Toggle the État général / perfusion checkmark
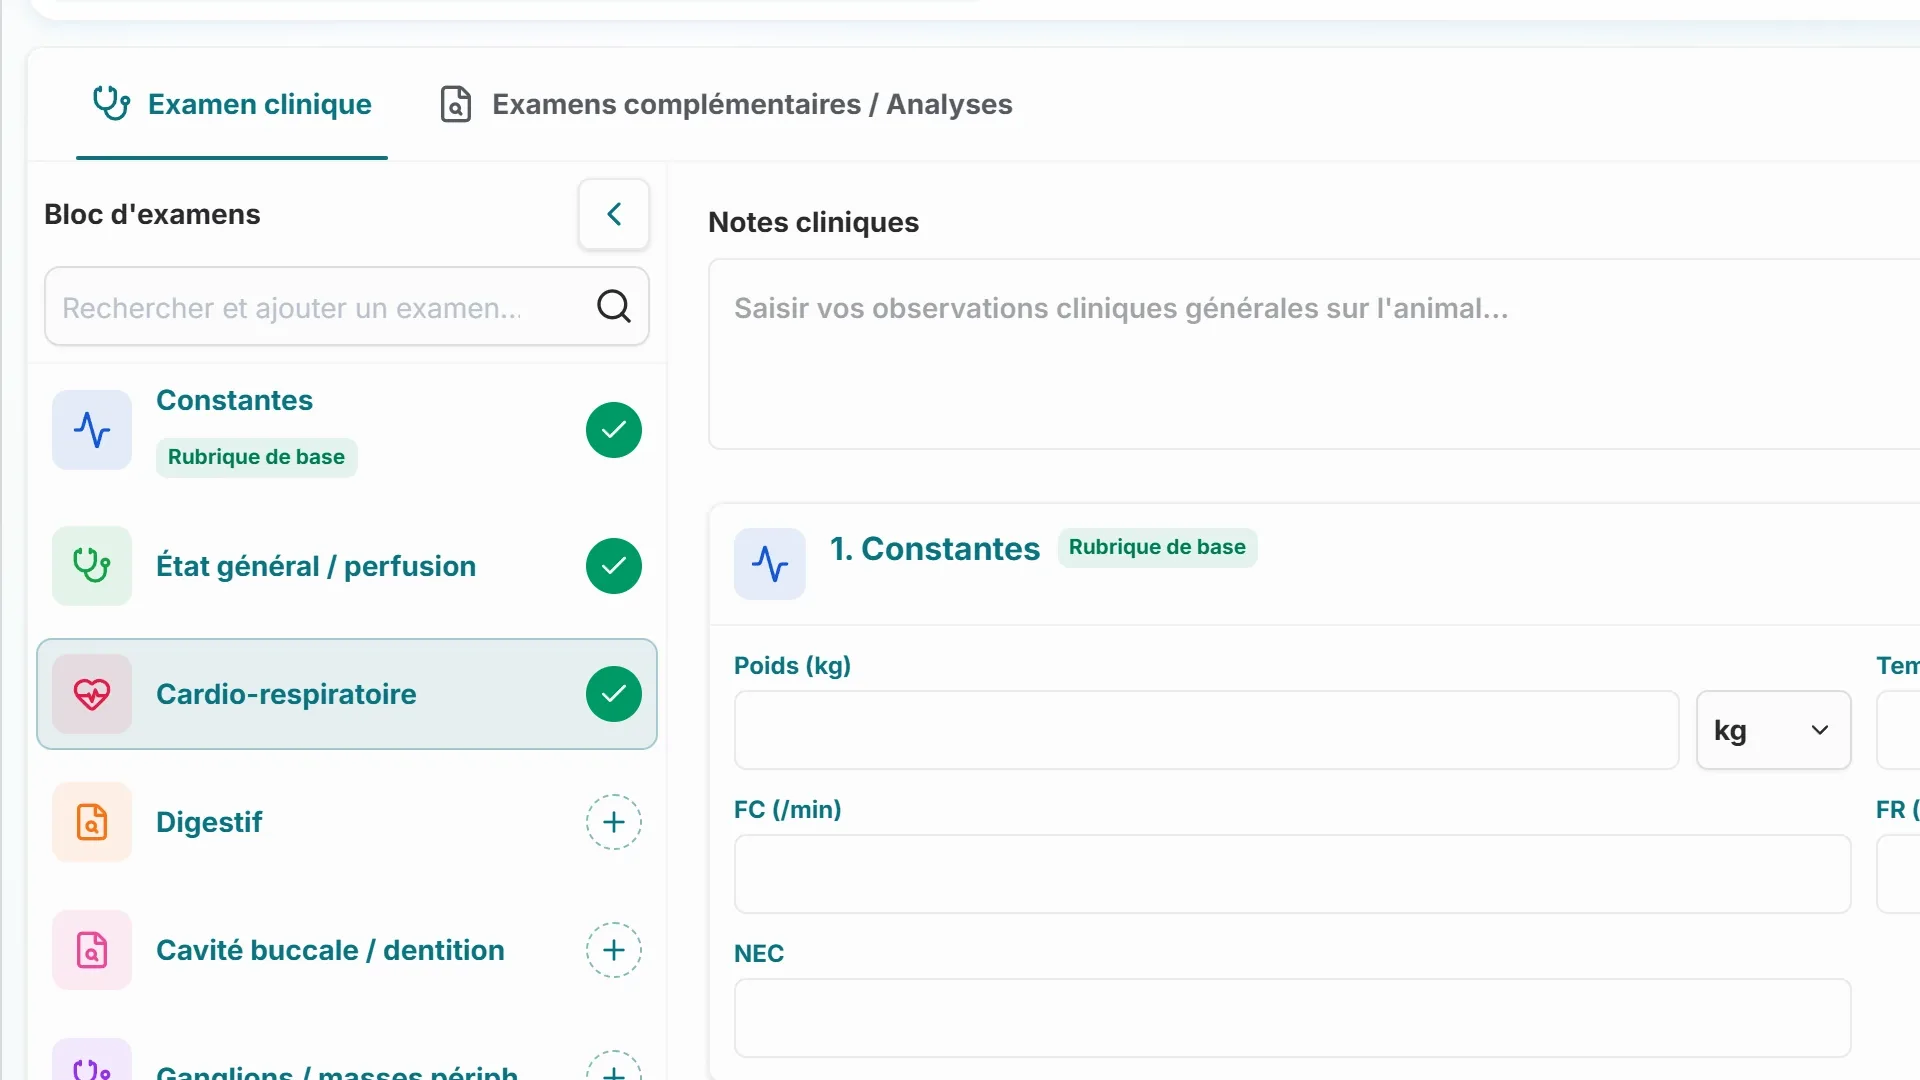The width and height of the screenshot is (1920, 1080). point(614,566)
